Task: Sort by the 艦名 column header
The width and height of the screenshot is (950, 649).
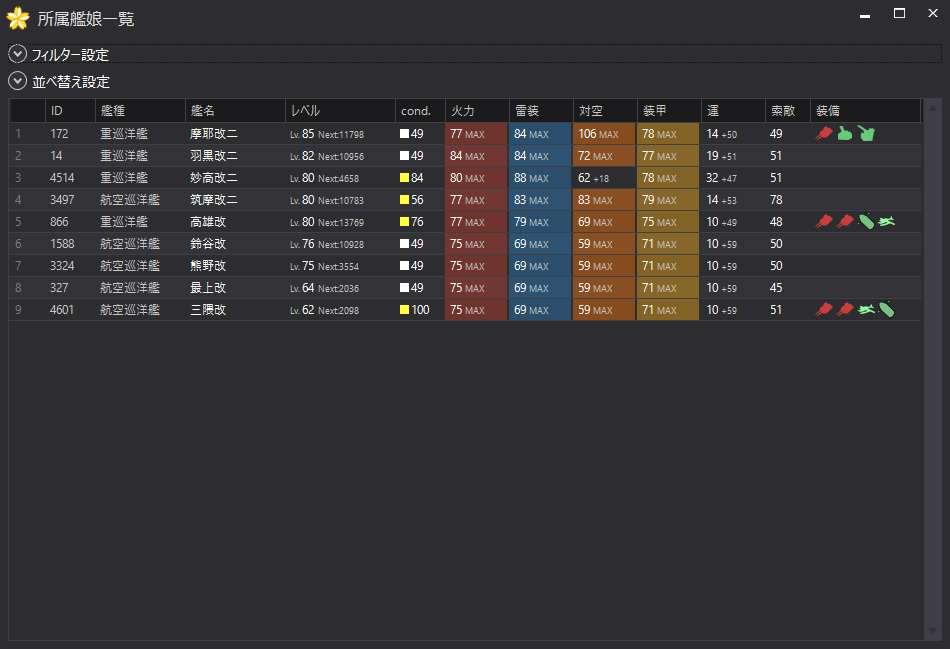Action: point(235,110)
